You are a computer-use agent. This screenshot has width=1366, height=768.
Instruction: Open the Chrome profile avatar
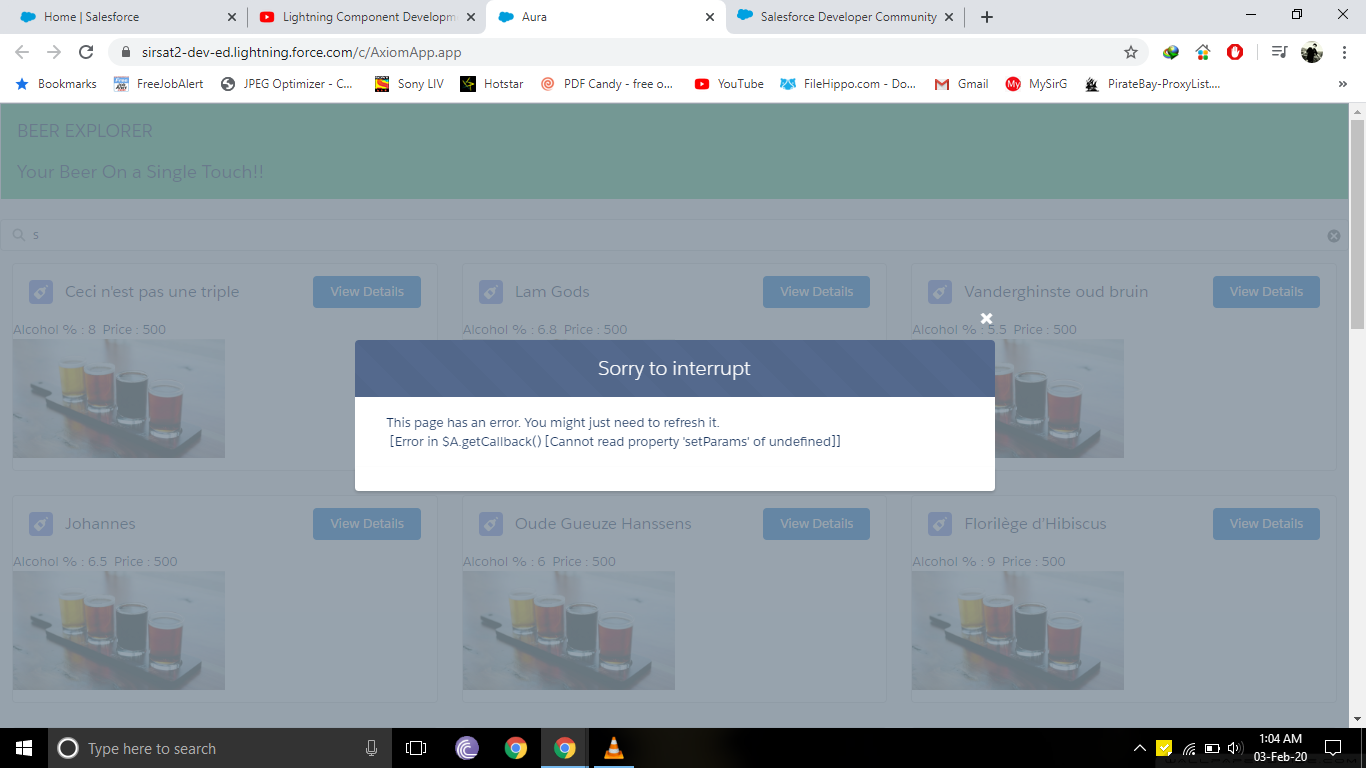(x=1312, y=52)
